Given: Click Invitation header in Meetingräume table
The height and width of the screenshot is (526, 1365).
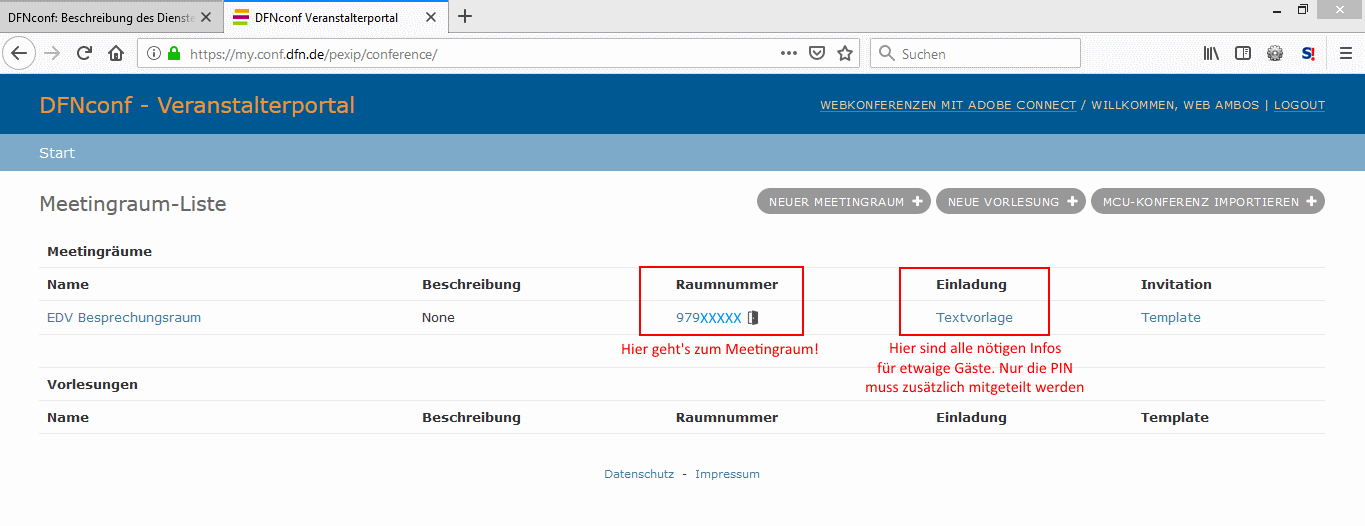Looking at the screenshot, I should click(1176, 284).
